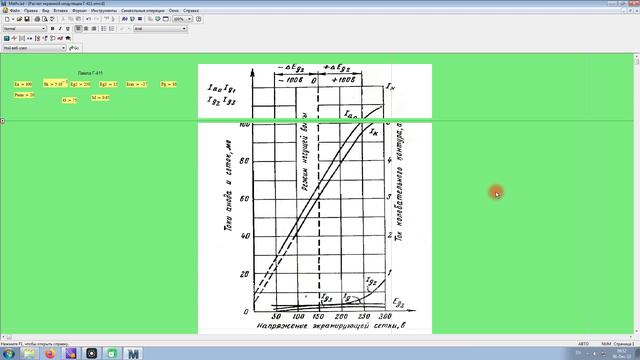Screen dimensions: 640x360
Task: Create a new Mathcad worksheet
Action: point(7,19)
